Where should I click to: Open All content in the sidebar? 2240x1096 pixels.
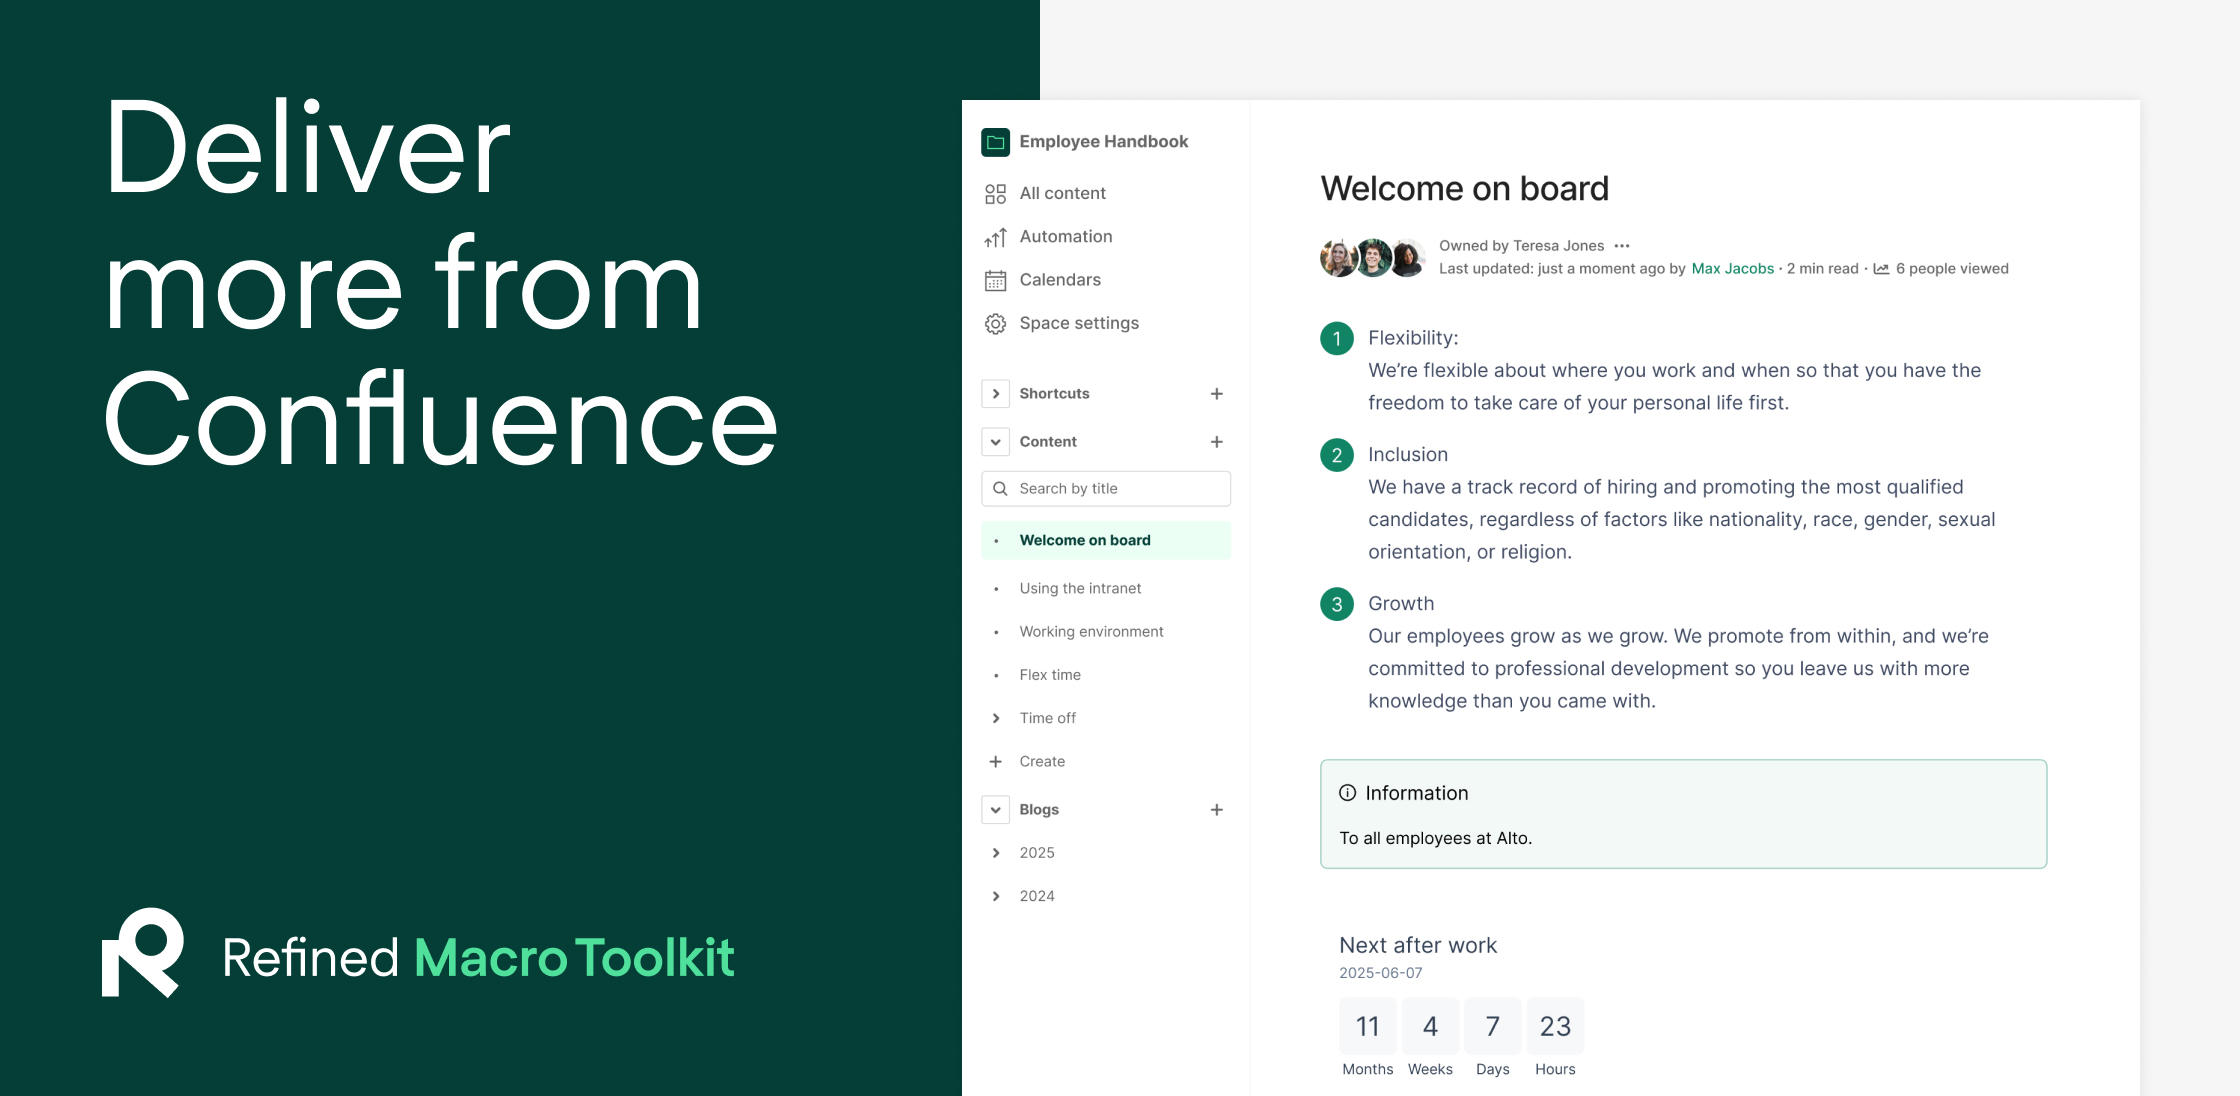point(1061,192)
